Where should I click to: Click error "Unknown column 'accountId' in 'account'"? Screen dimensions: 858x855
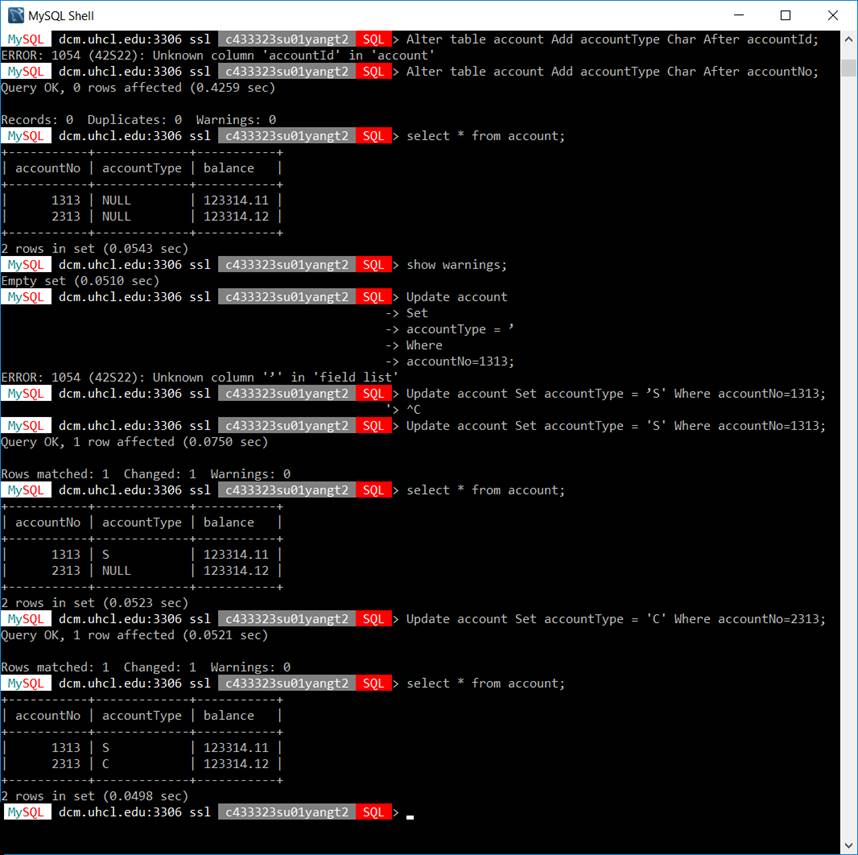click(x=218, y=55)
